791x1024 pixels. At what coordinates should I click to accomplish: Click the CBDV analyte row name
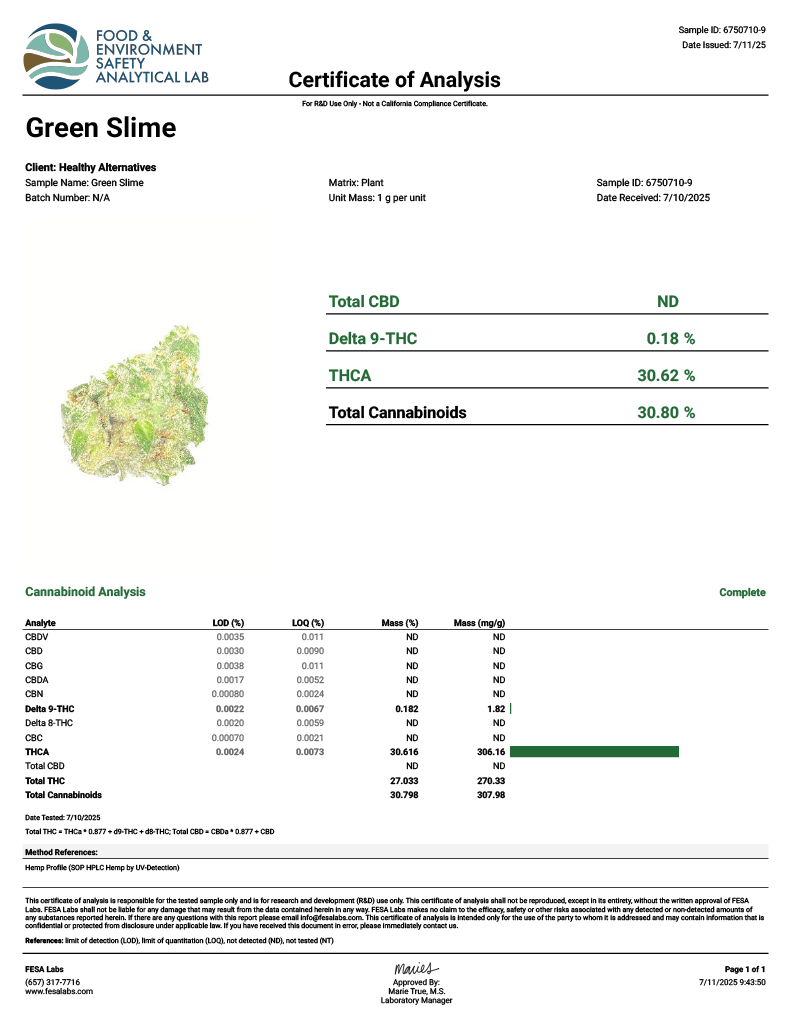coord(37,637)
